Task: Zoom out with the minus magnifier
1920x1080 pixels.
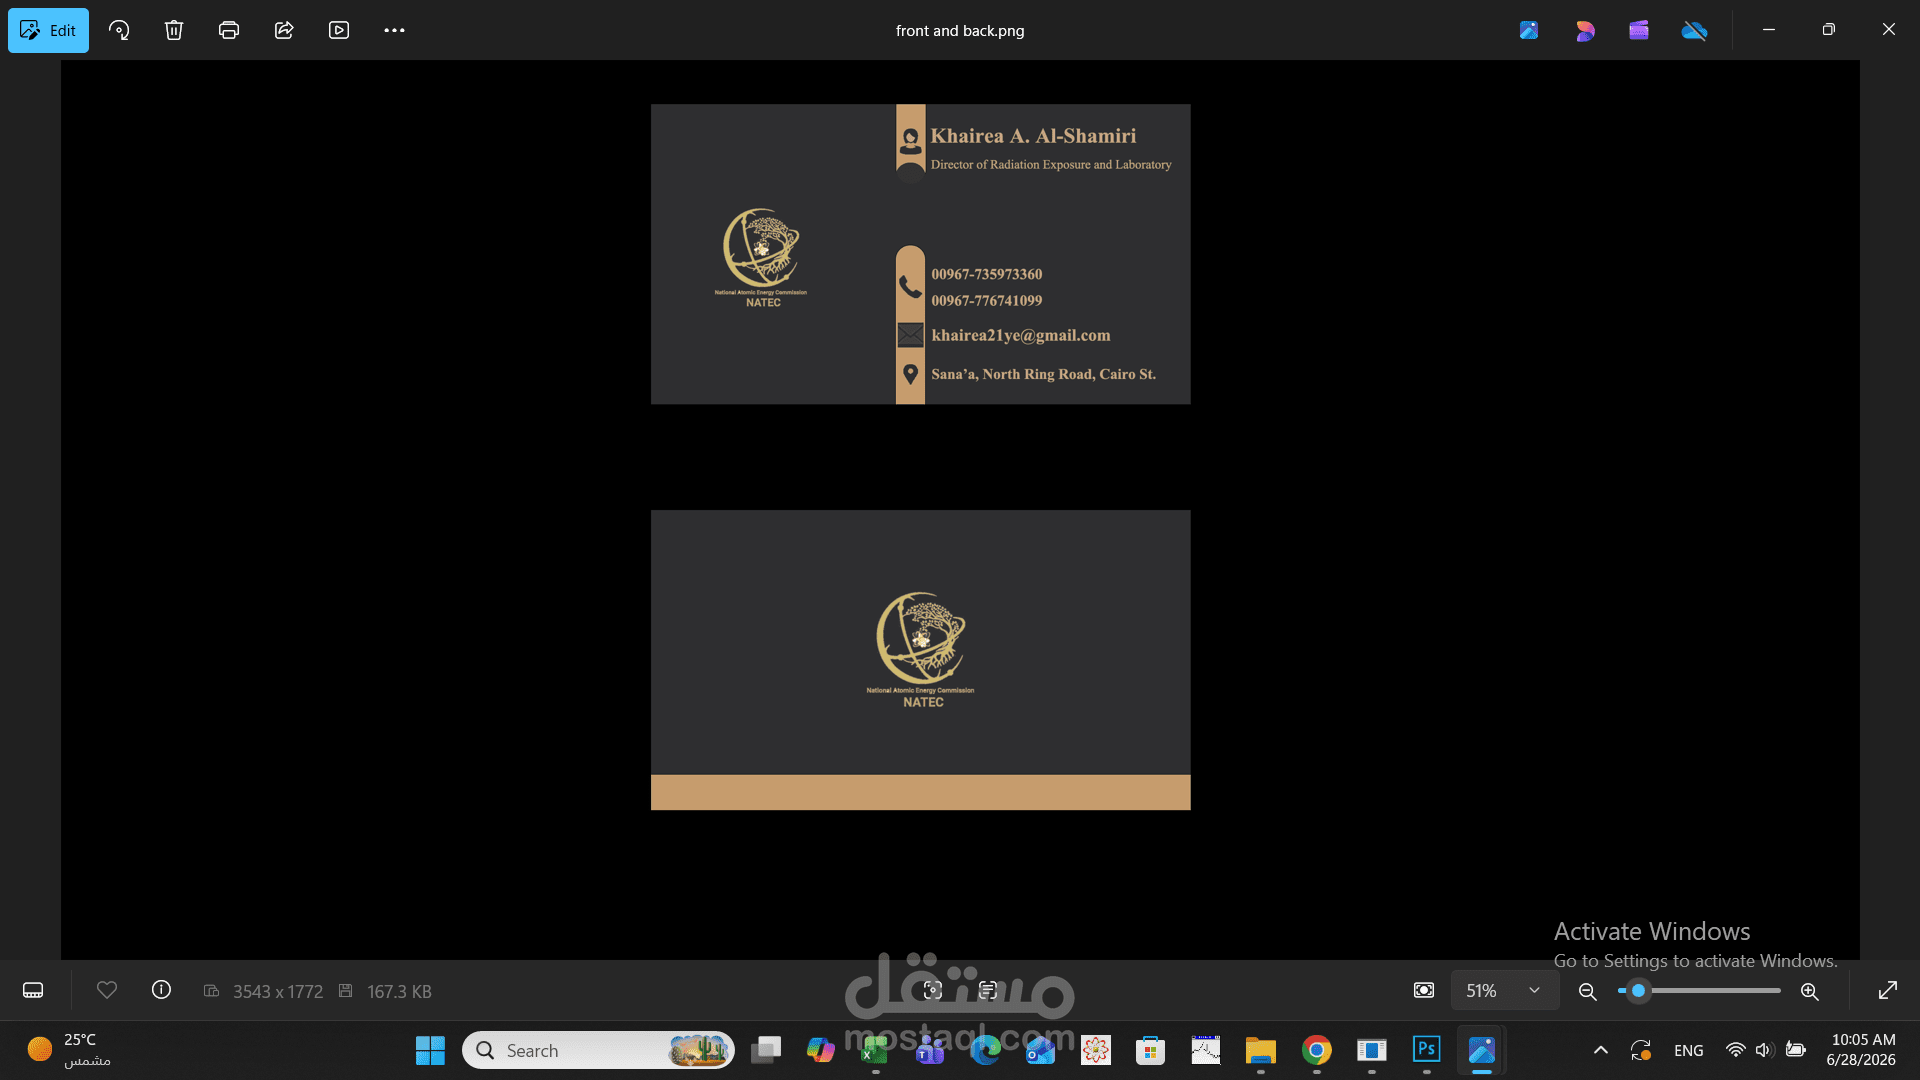Action: 1587,991
